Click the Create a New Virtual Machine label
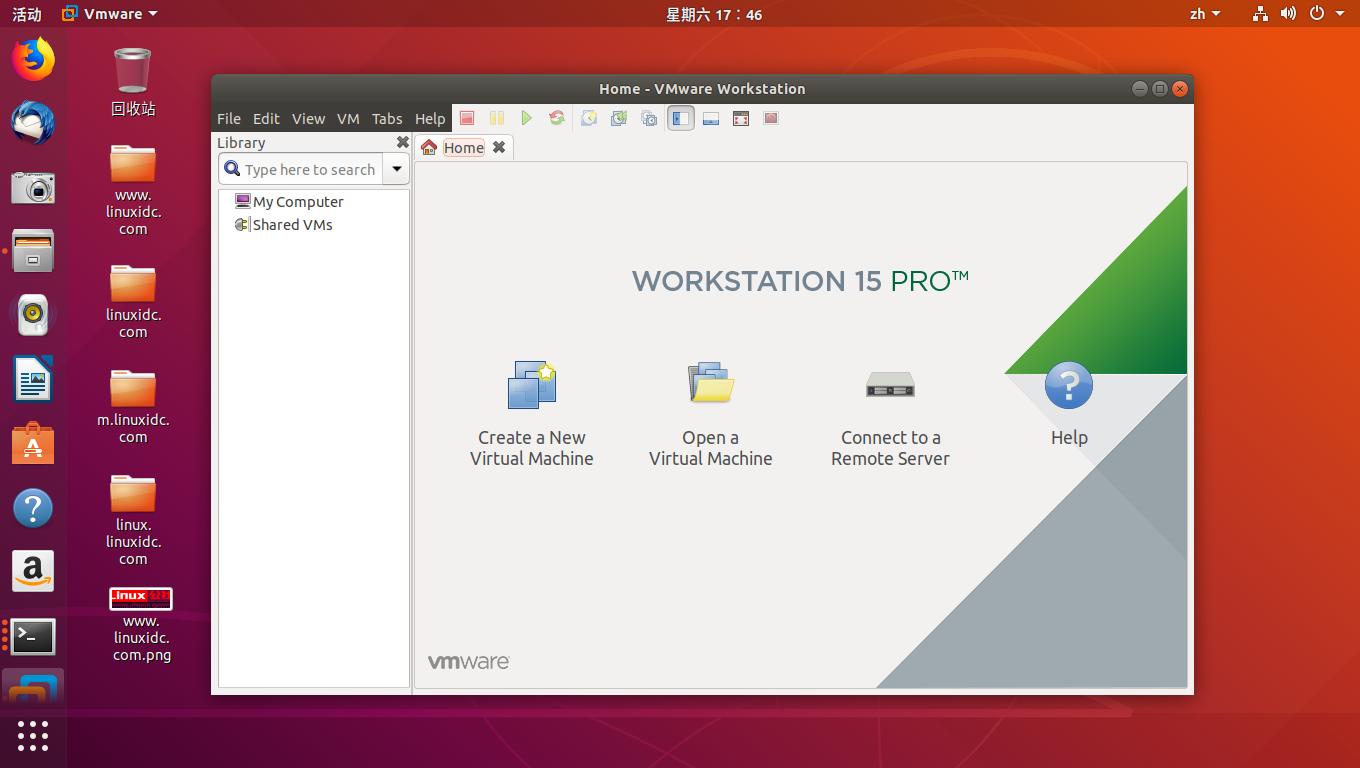 coord(532,448)
